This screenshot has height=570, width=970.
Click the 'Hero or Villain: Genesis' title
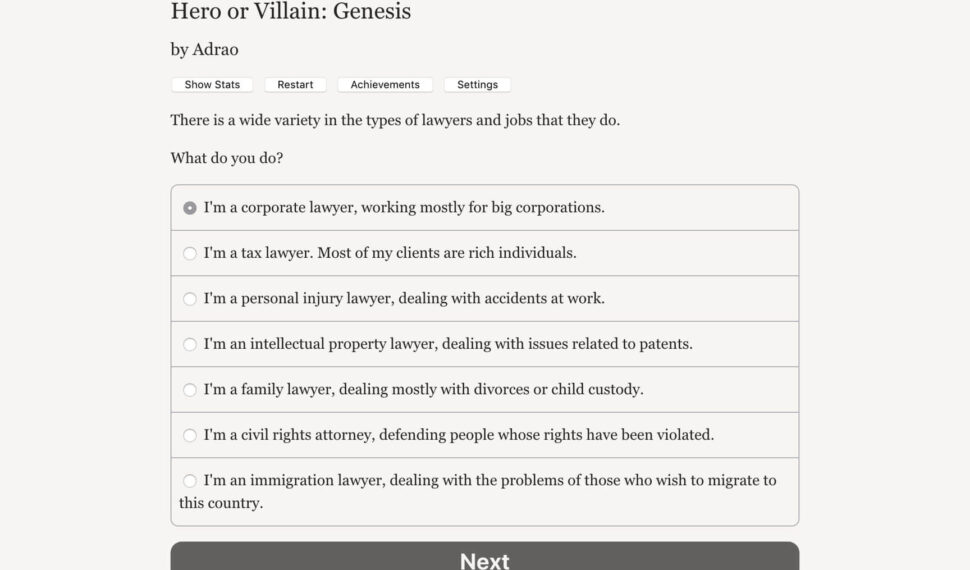pyautogui.click(x=291, y=12)
